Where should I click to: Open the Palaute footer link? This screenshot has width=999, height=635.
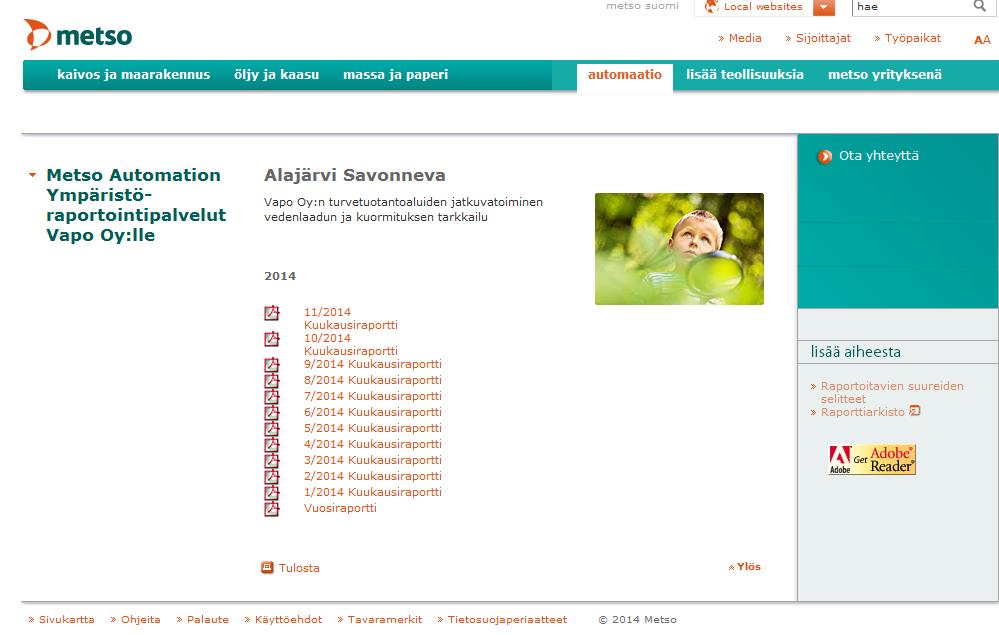[208, 619]
